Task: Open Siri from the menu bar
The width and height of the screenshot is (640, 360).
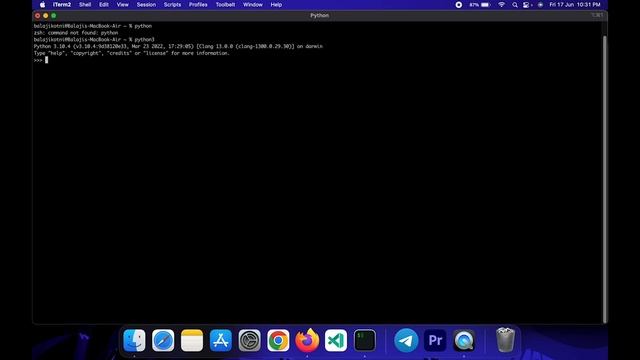Action: tap(540, 5)
